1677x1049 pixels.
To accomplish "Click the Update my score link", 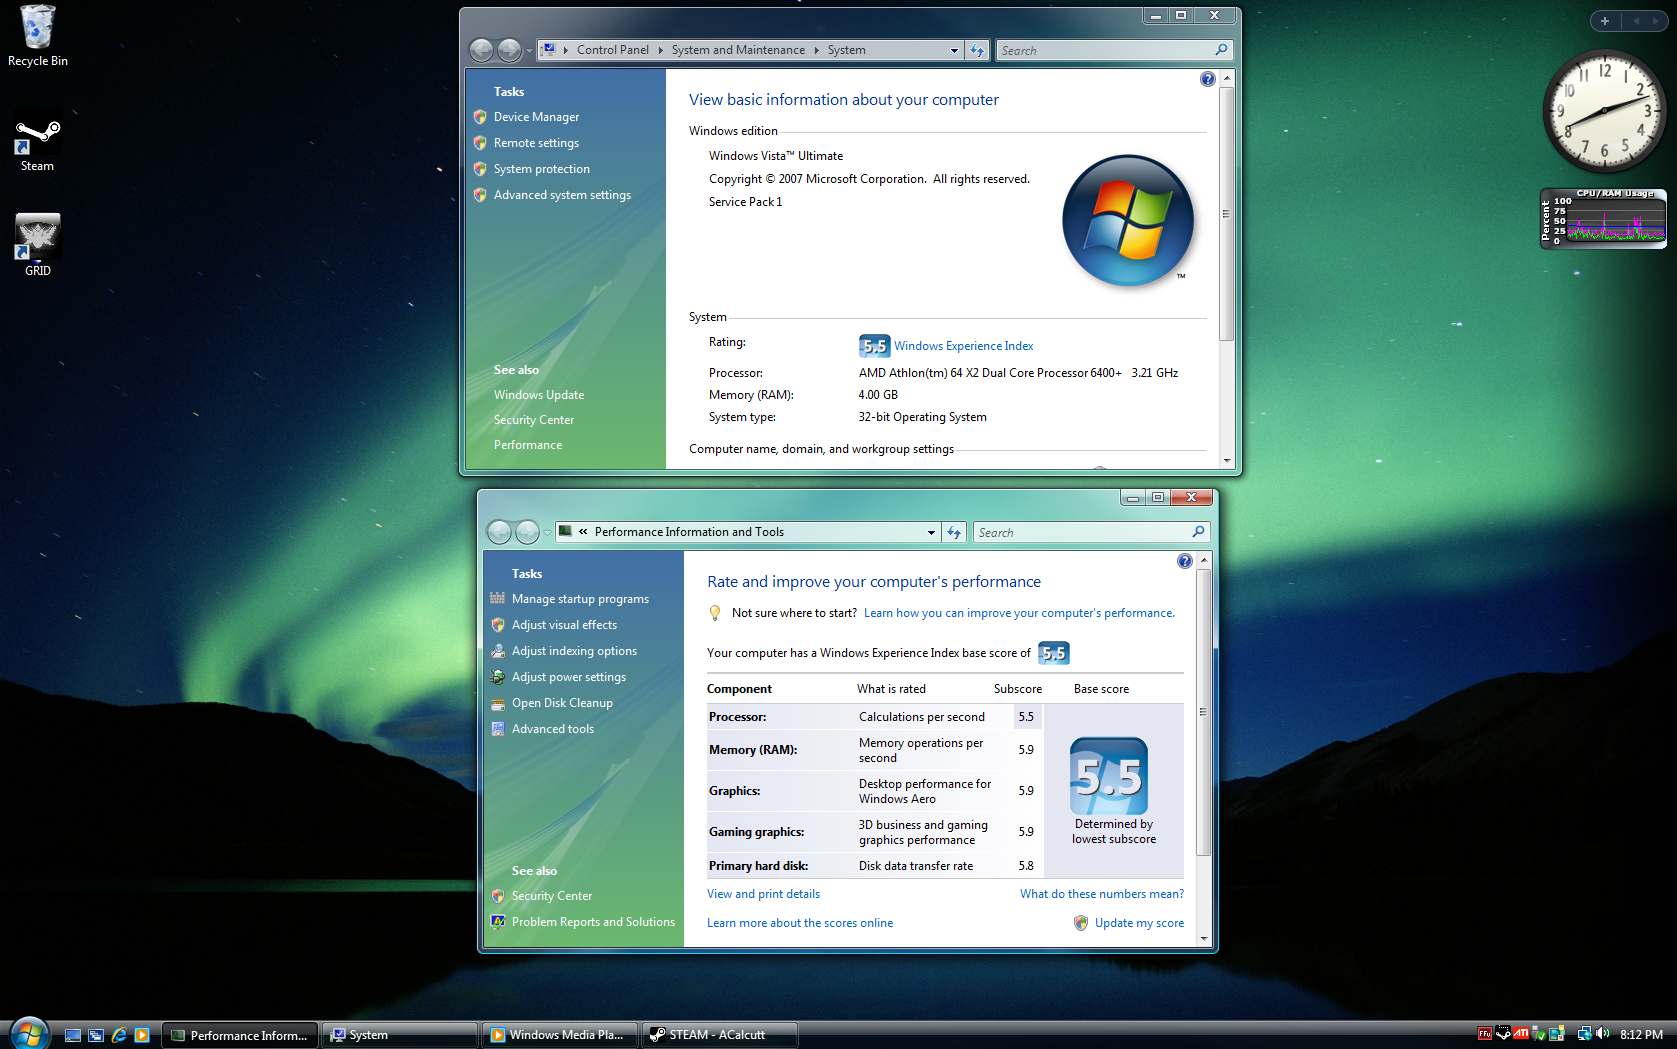I will point(1138,923).
